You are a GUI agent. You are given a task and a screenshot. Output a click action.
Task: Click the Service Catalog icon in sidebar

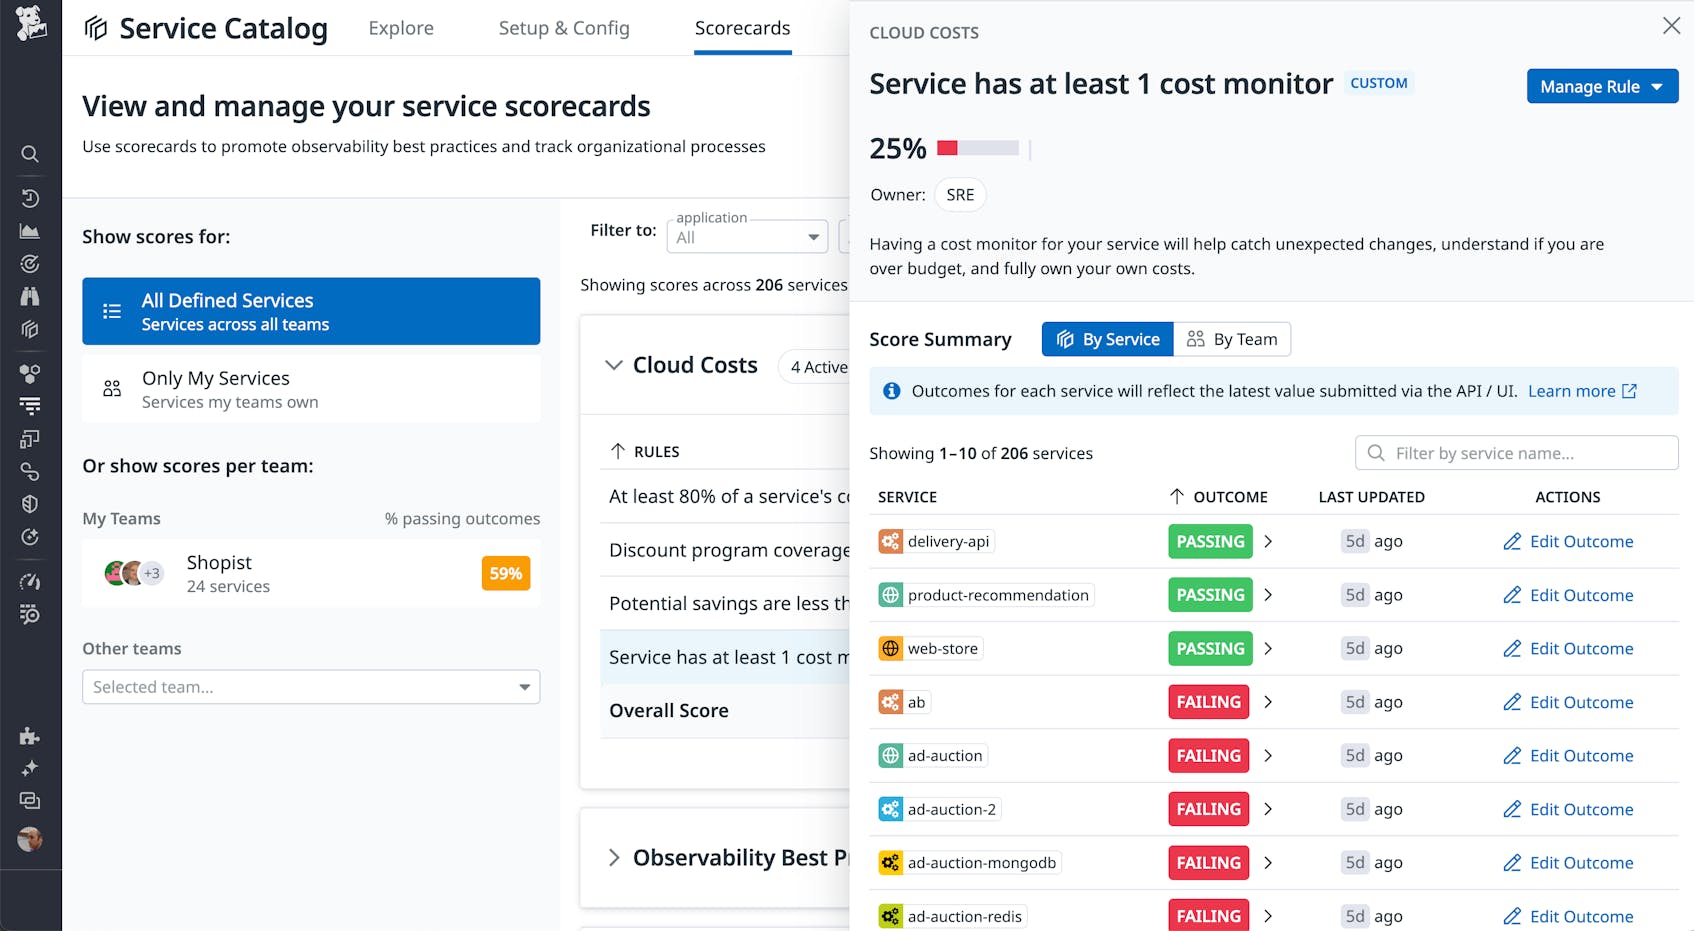[30, 329]
